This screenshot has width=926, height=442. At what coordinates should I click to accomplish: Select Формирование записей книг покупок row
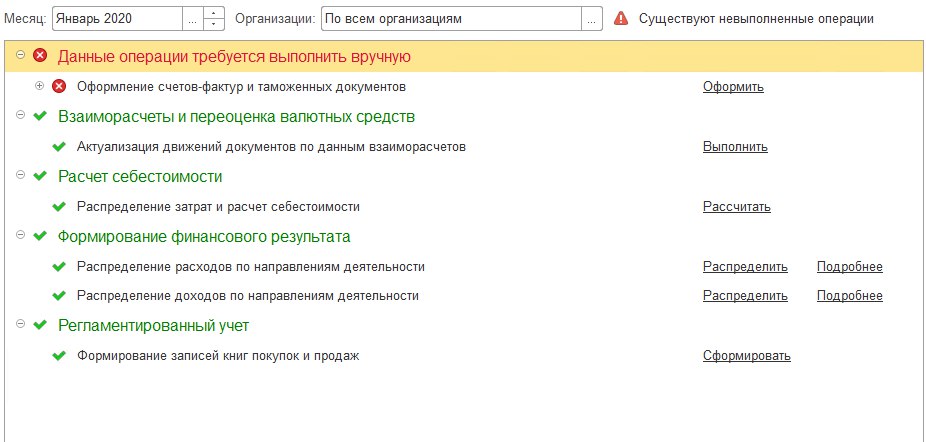point(218,356)
